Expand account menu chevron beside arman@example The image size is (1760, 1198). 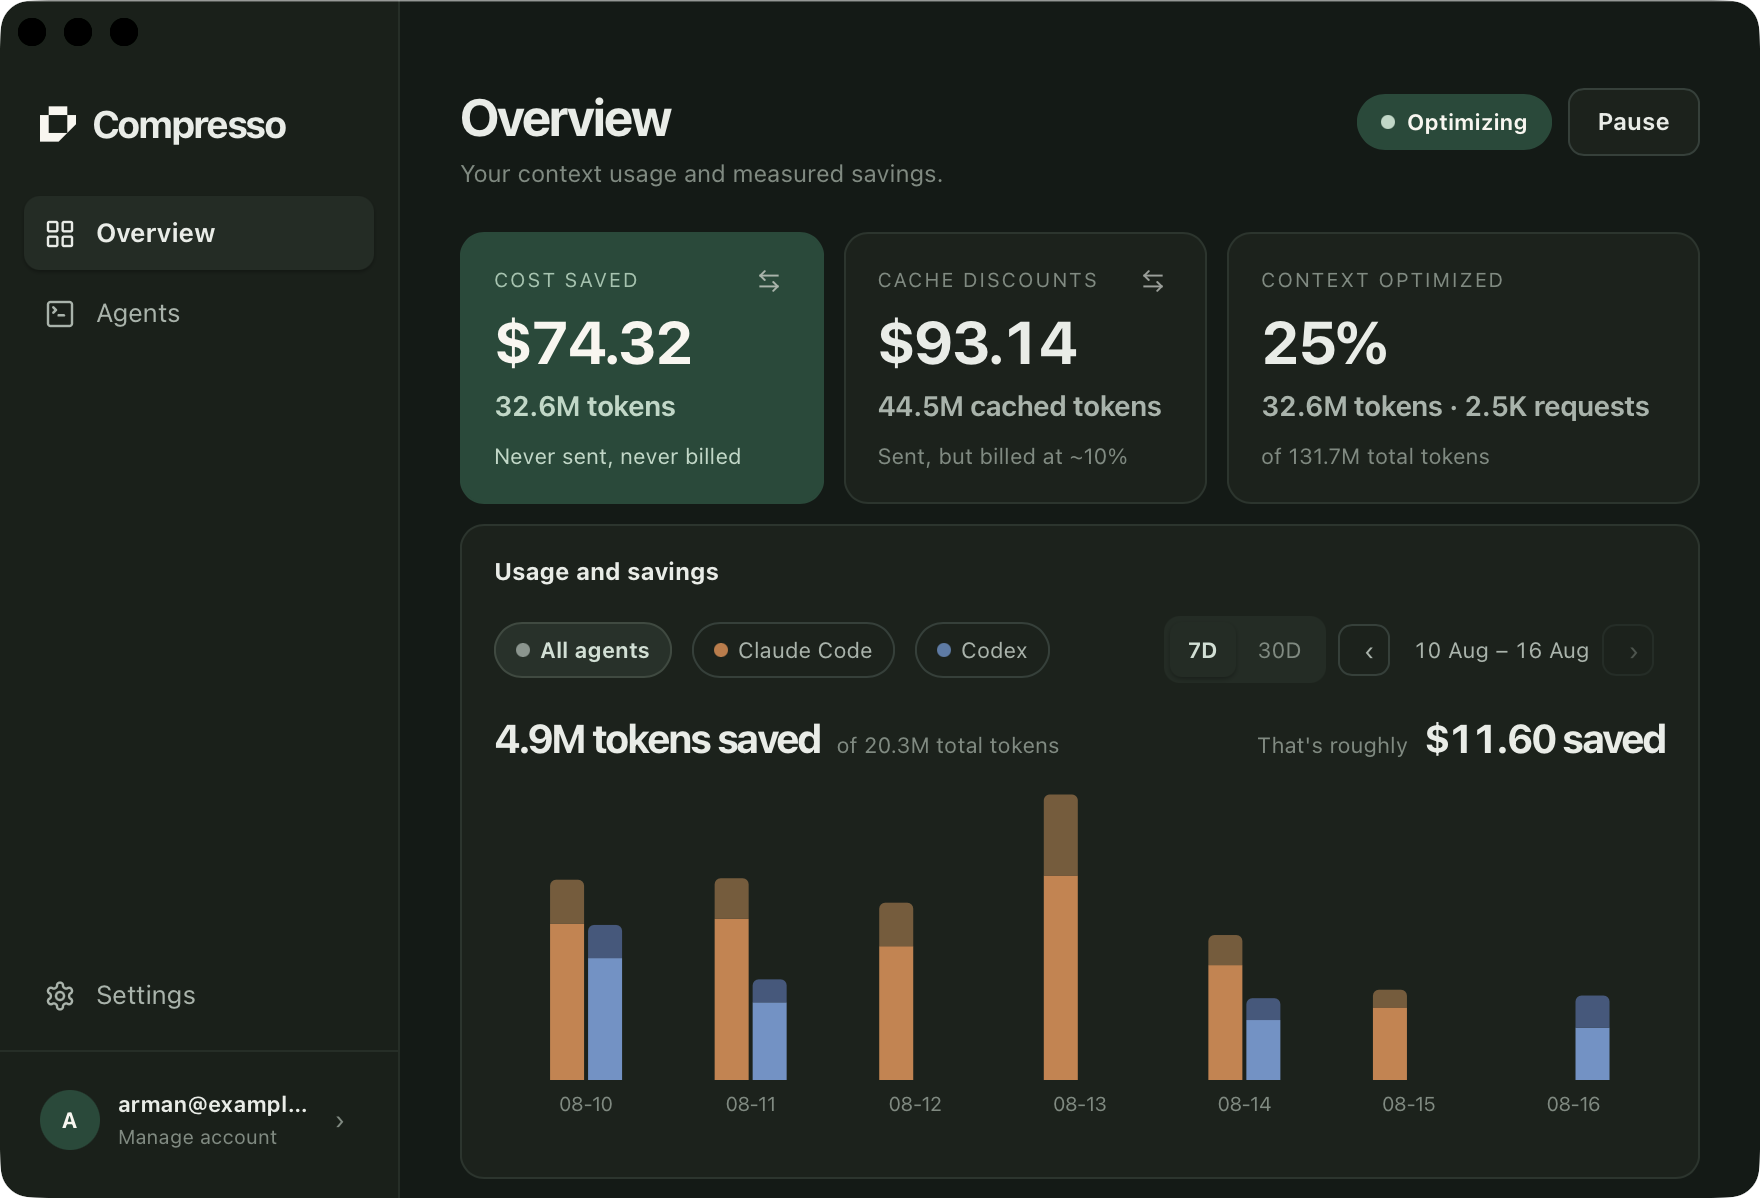tap(340, 1121)
